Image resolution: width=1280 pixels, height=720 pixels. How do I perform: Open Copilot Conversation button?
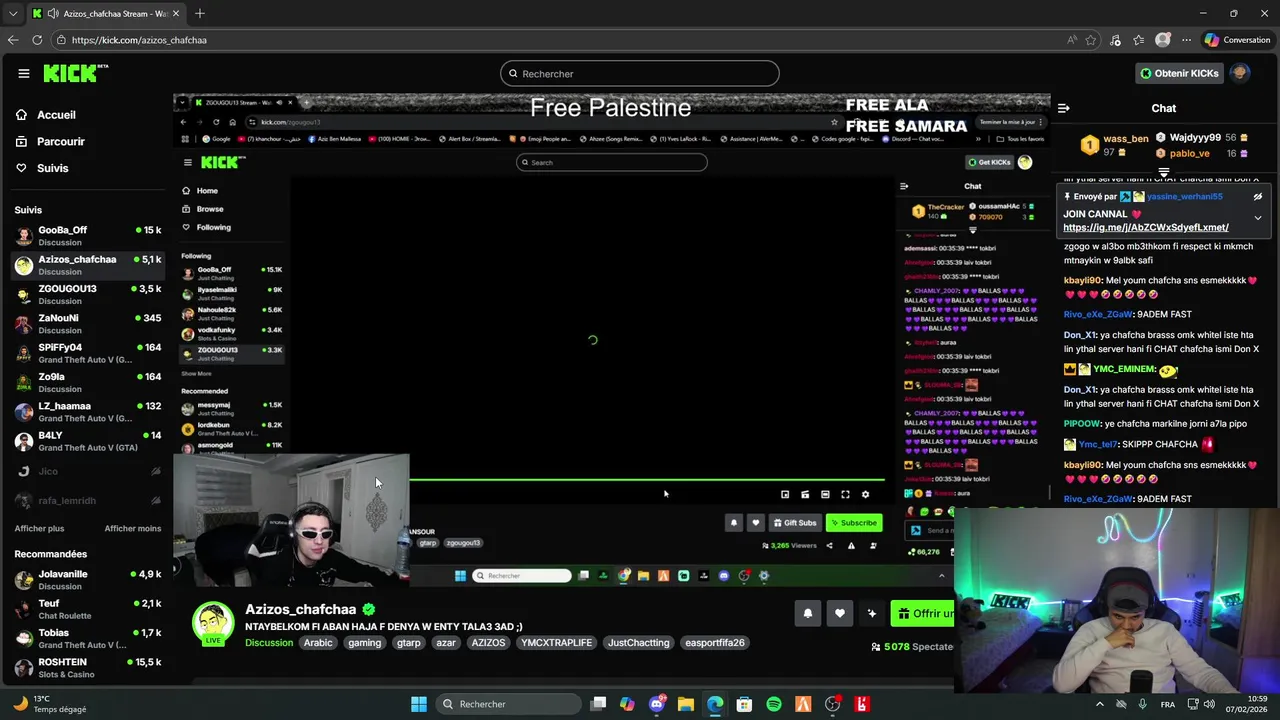1237,40
